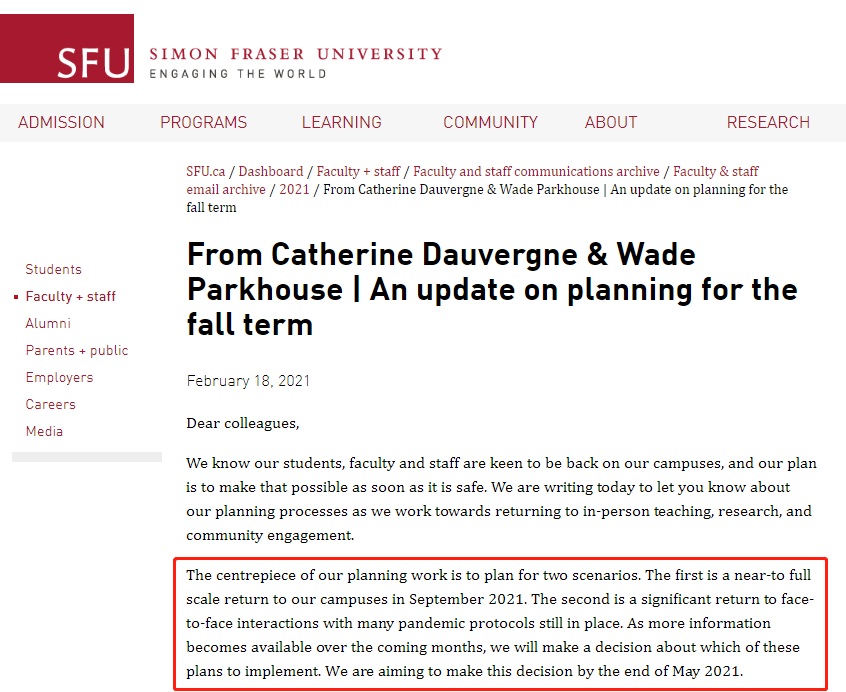Screen dimensions: 846x692
Task: Select Employers in the sidebar
Action: [x=59, y=377]
